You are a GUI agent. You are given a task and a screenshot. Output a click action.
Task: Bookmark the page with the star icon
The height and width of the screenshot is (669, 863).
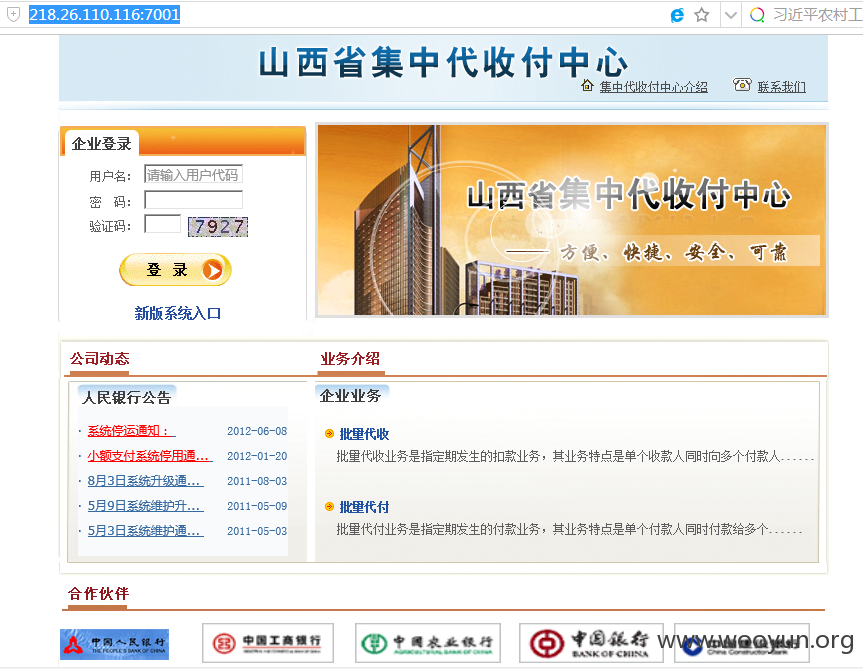click(x=702, y=15)
